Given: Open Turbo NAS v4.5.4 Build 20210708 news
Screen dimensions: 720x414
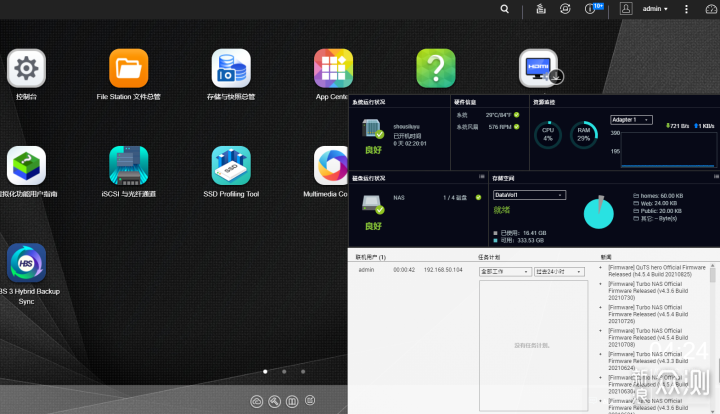Looking at the screenshot, I should [x=648, y=338].
